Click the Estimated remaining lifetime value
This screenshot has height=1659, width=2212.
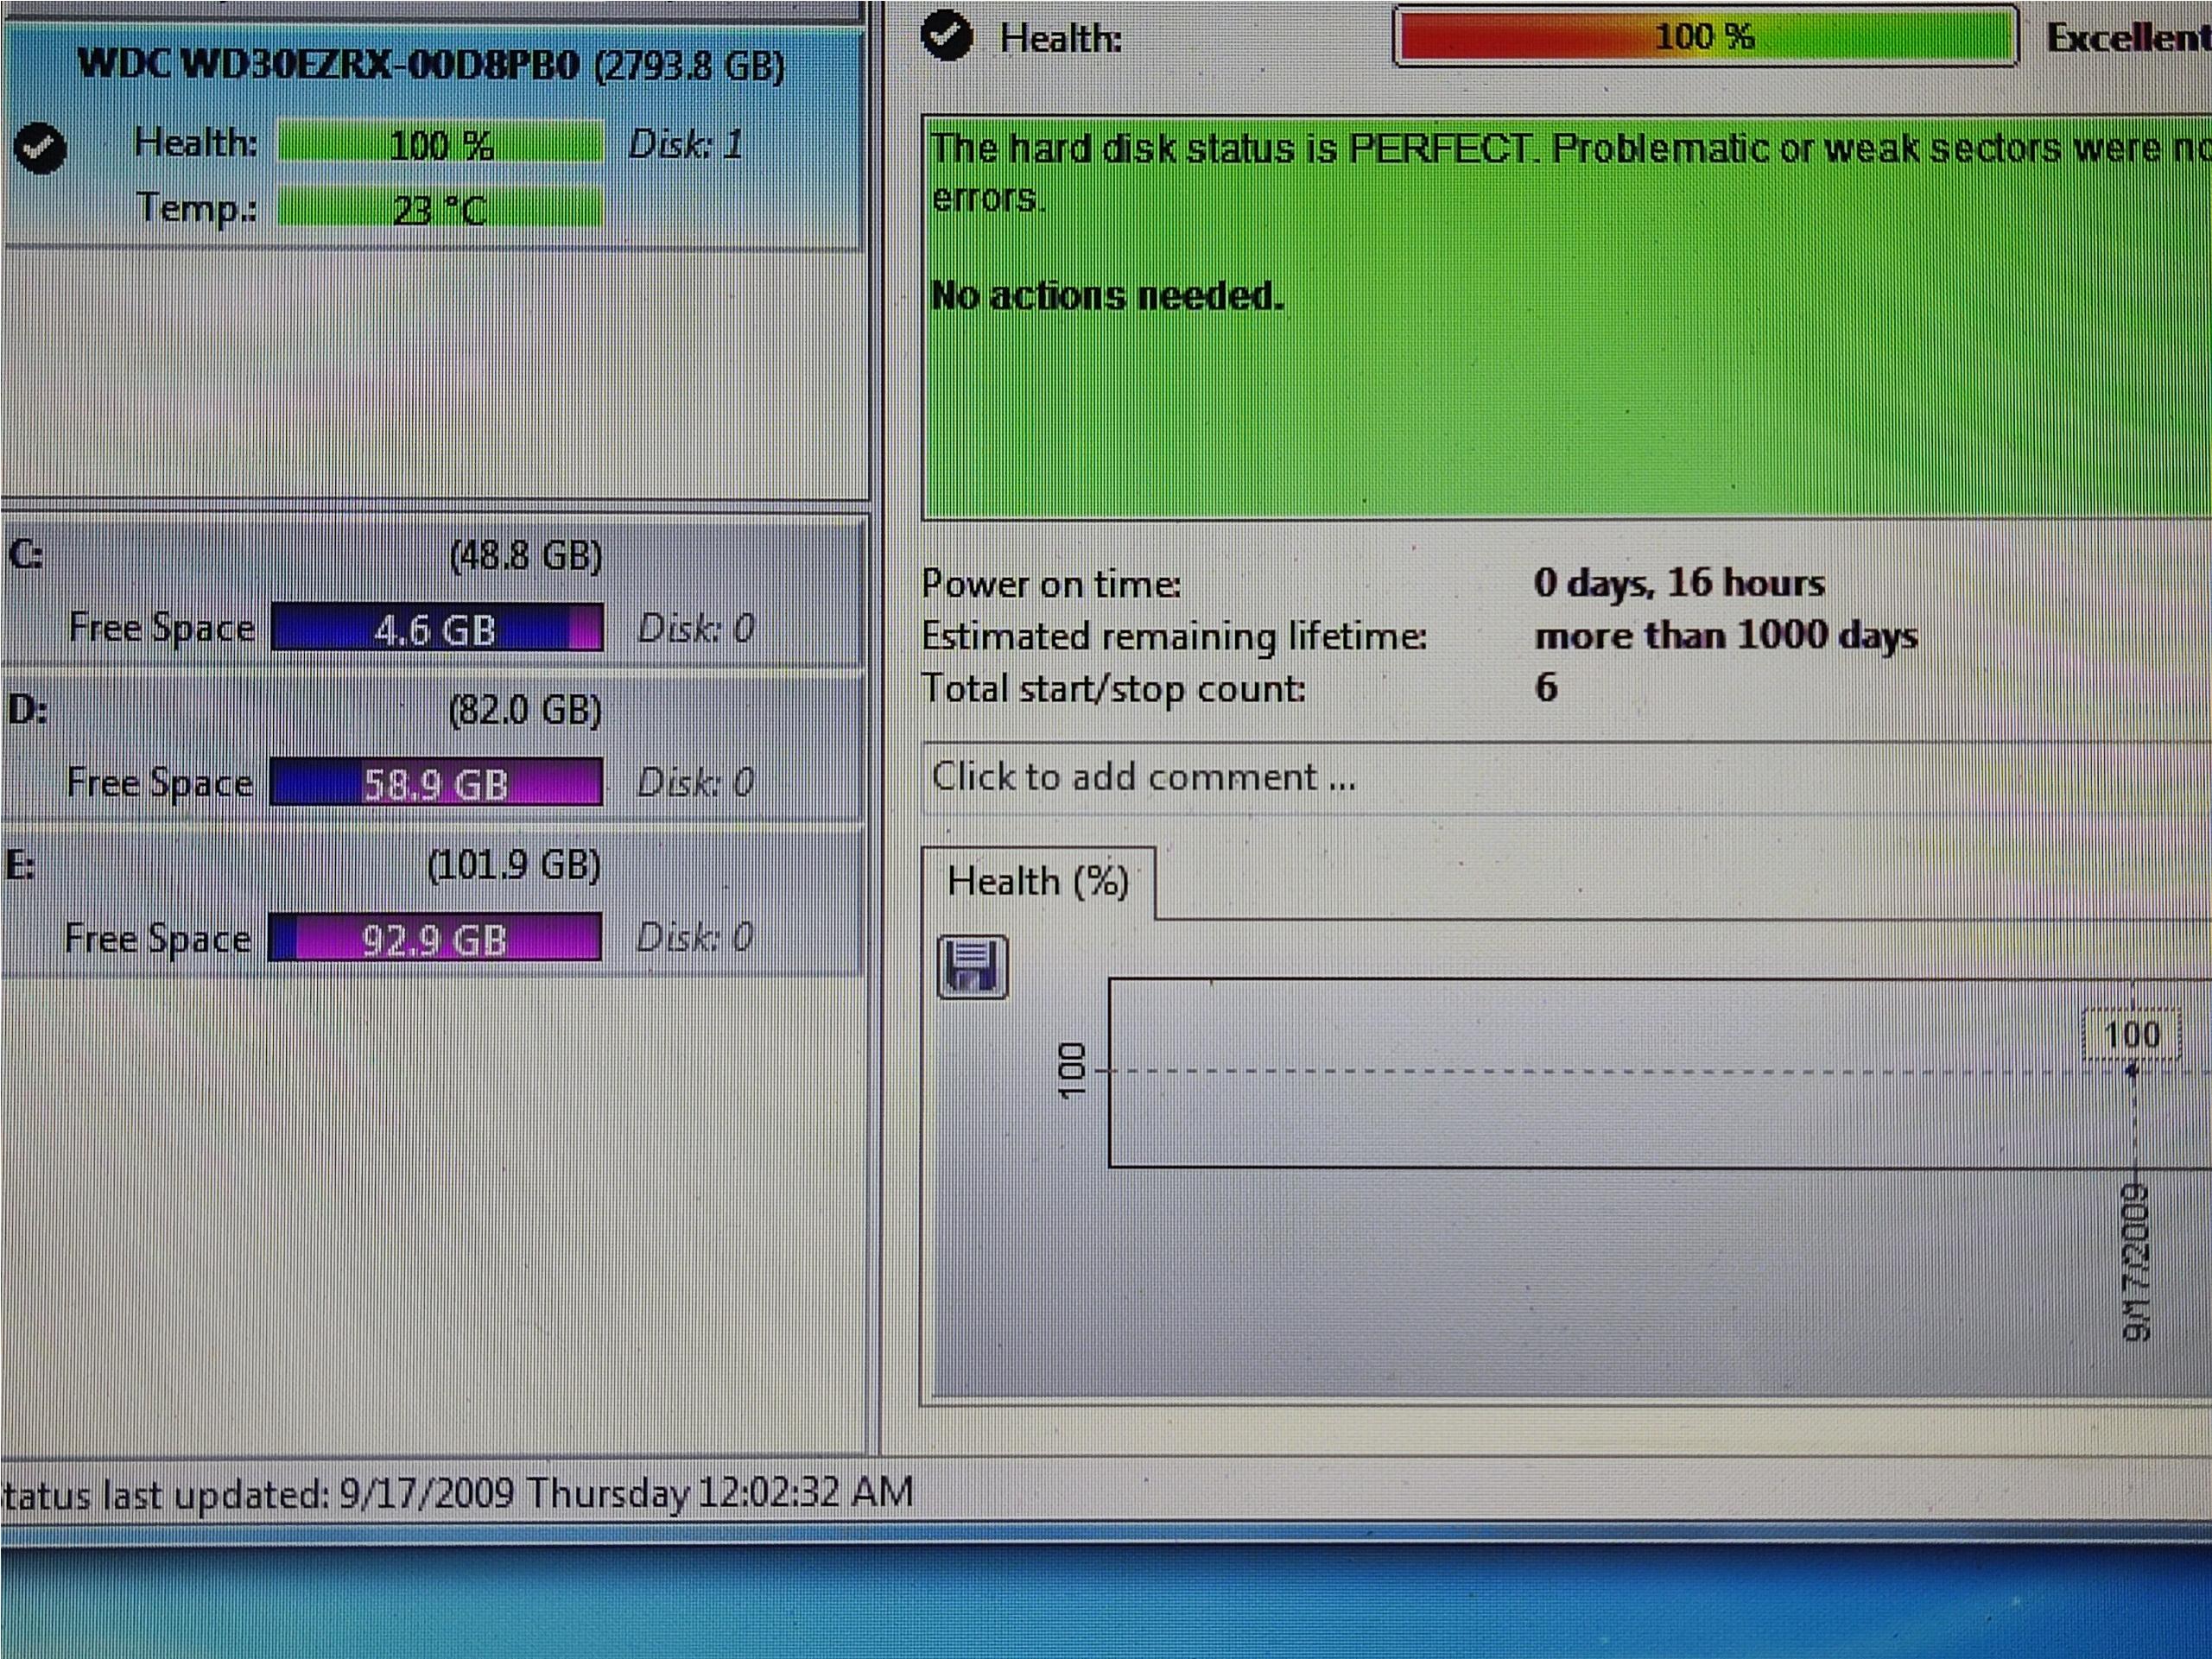coord(1725,636)
